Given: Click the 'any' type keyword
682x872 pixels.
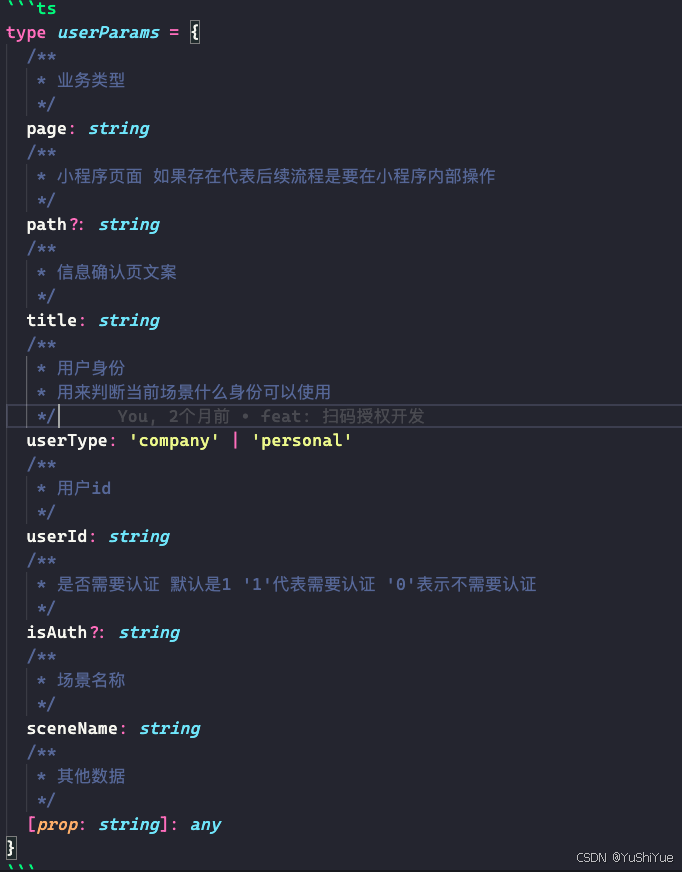Looking at the screenshot, I should [205, 825].
